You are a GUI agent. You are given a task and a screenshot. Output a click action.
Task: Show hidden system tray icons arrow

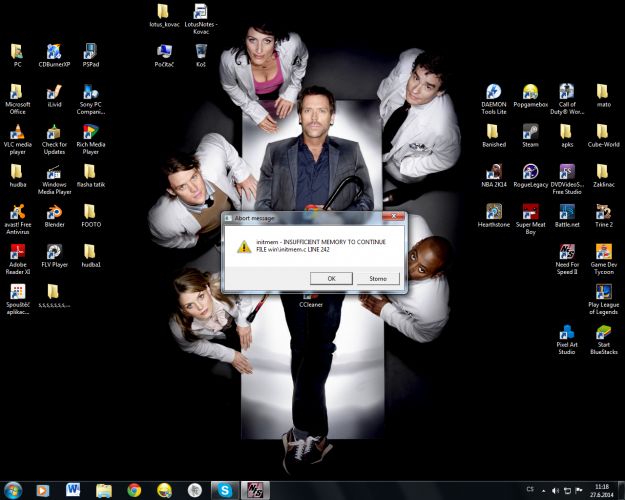click(543, 491)
